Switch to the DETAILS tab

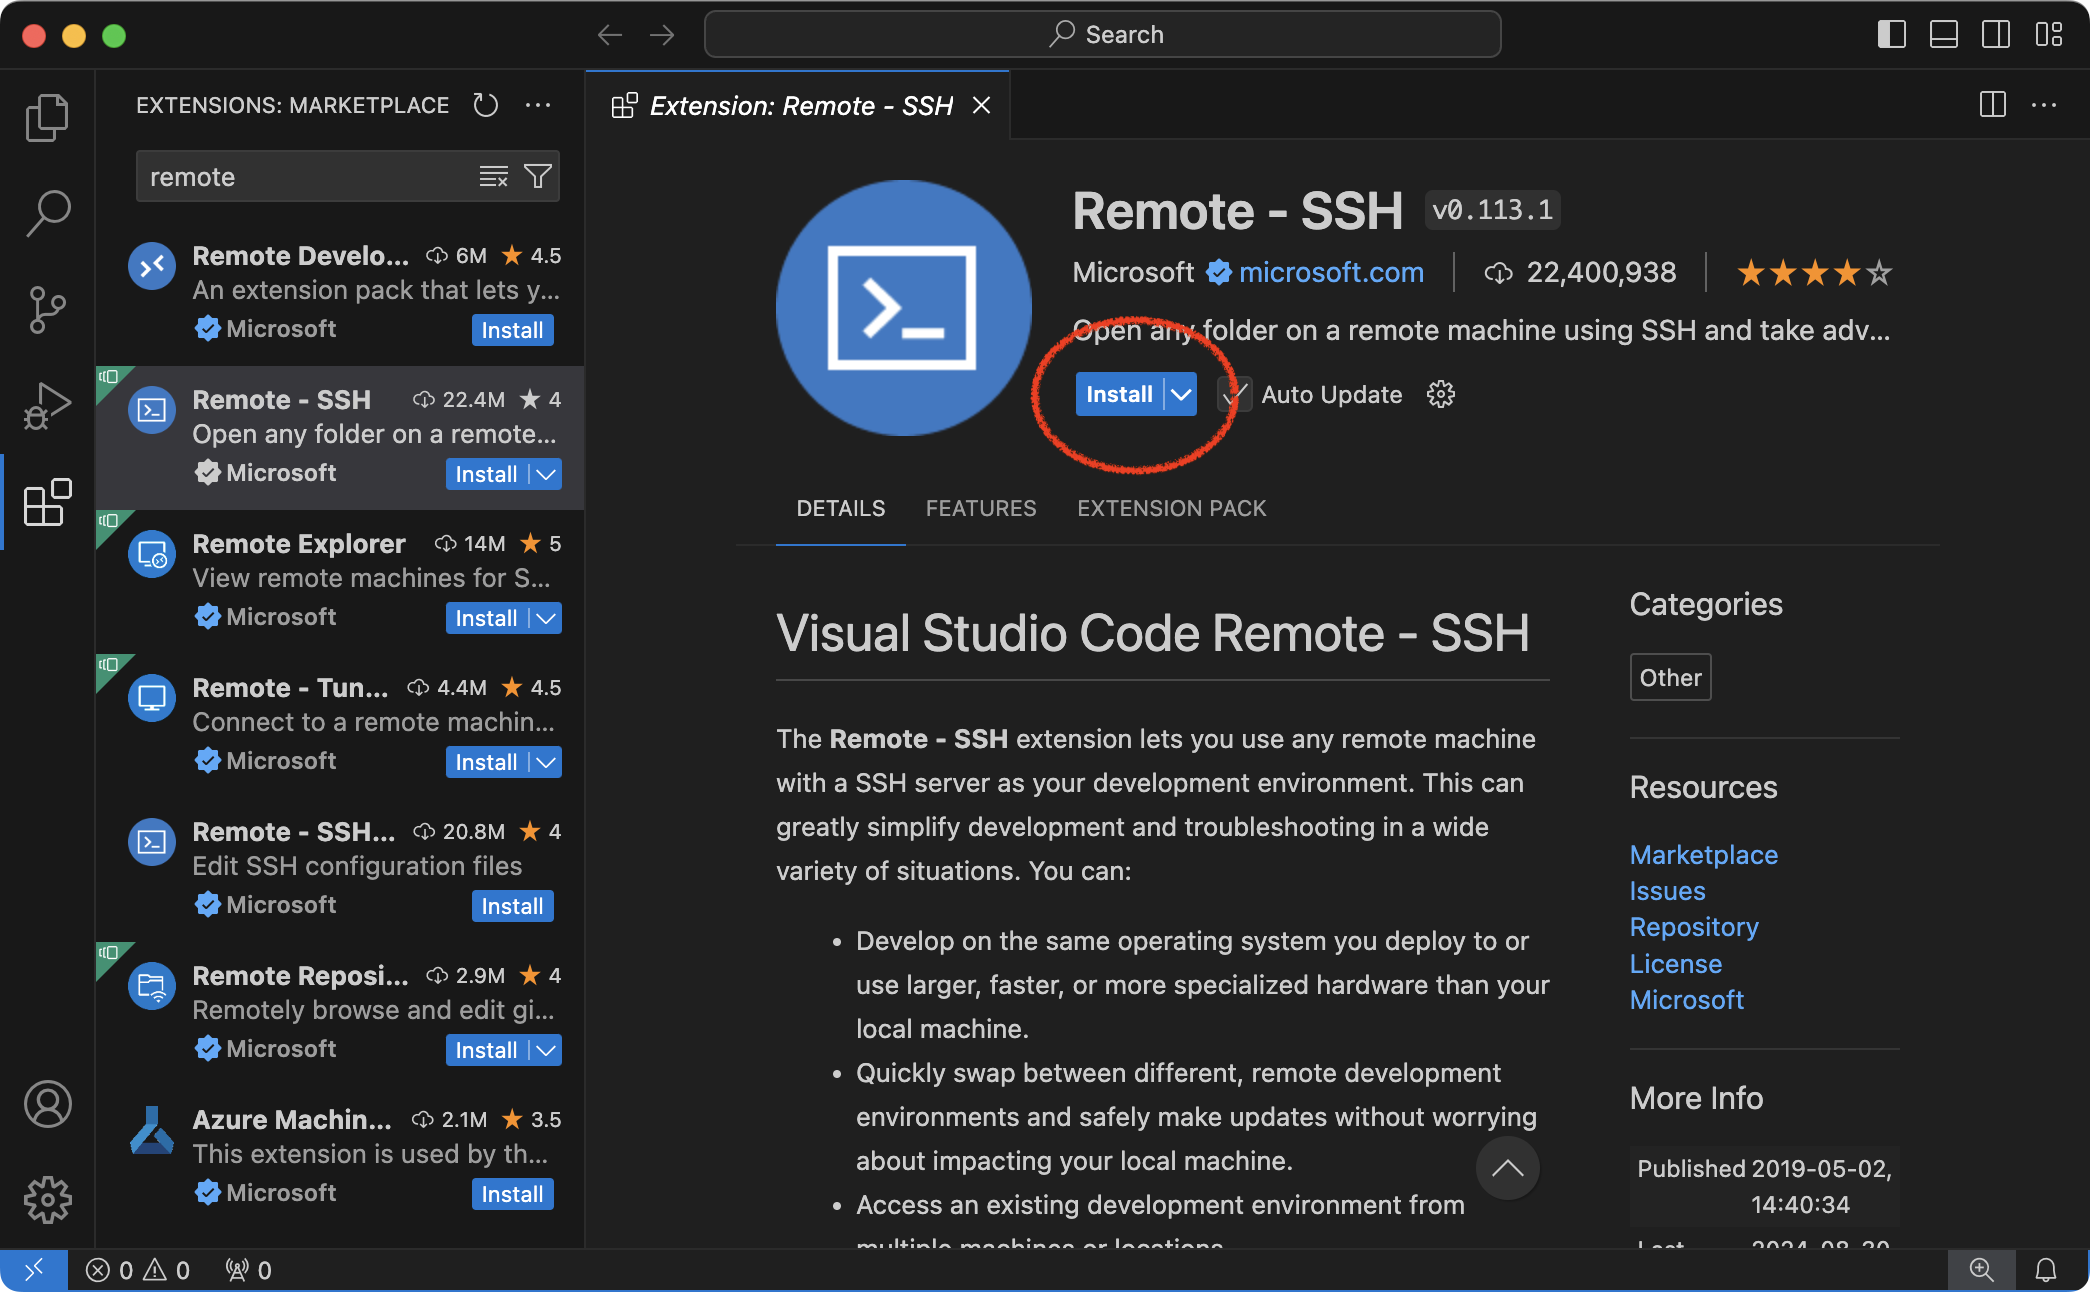[x=840, y=508]
